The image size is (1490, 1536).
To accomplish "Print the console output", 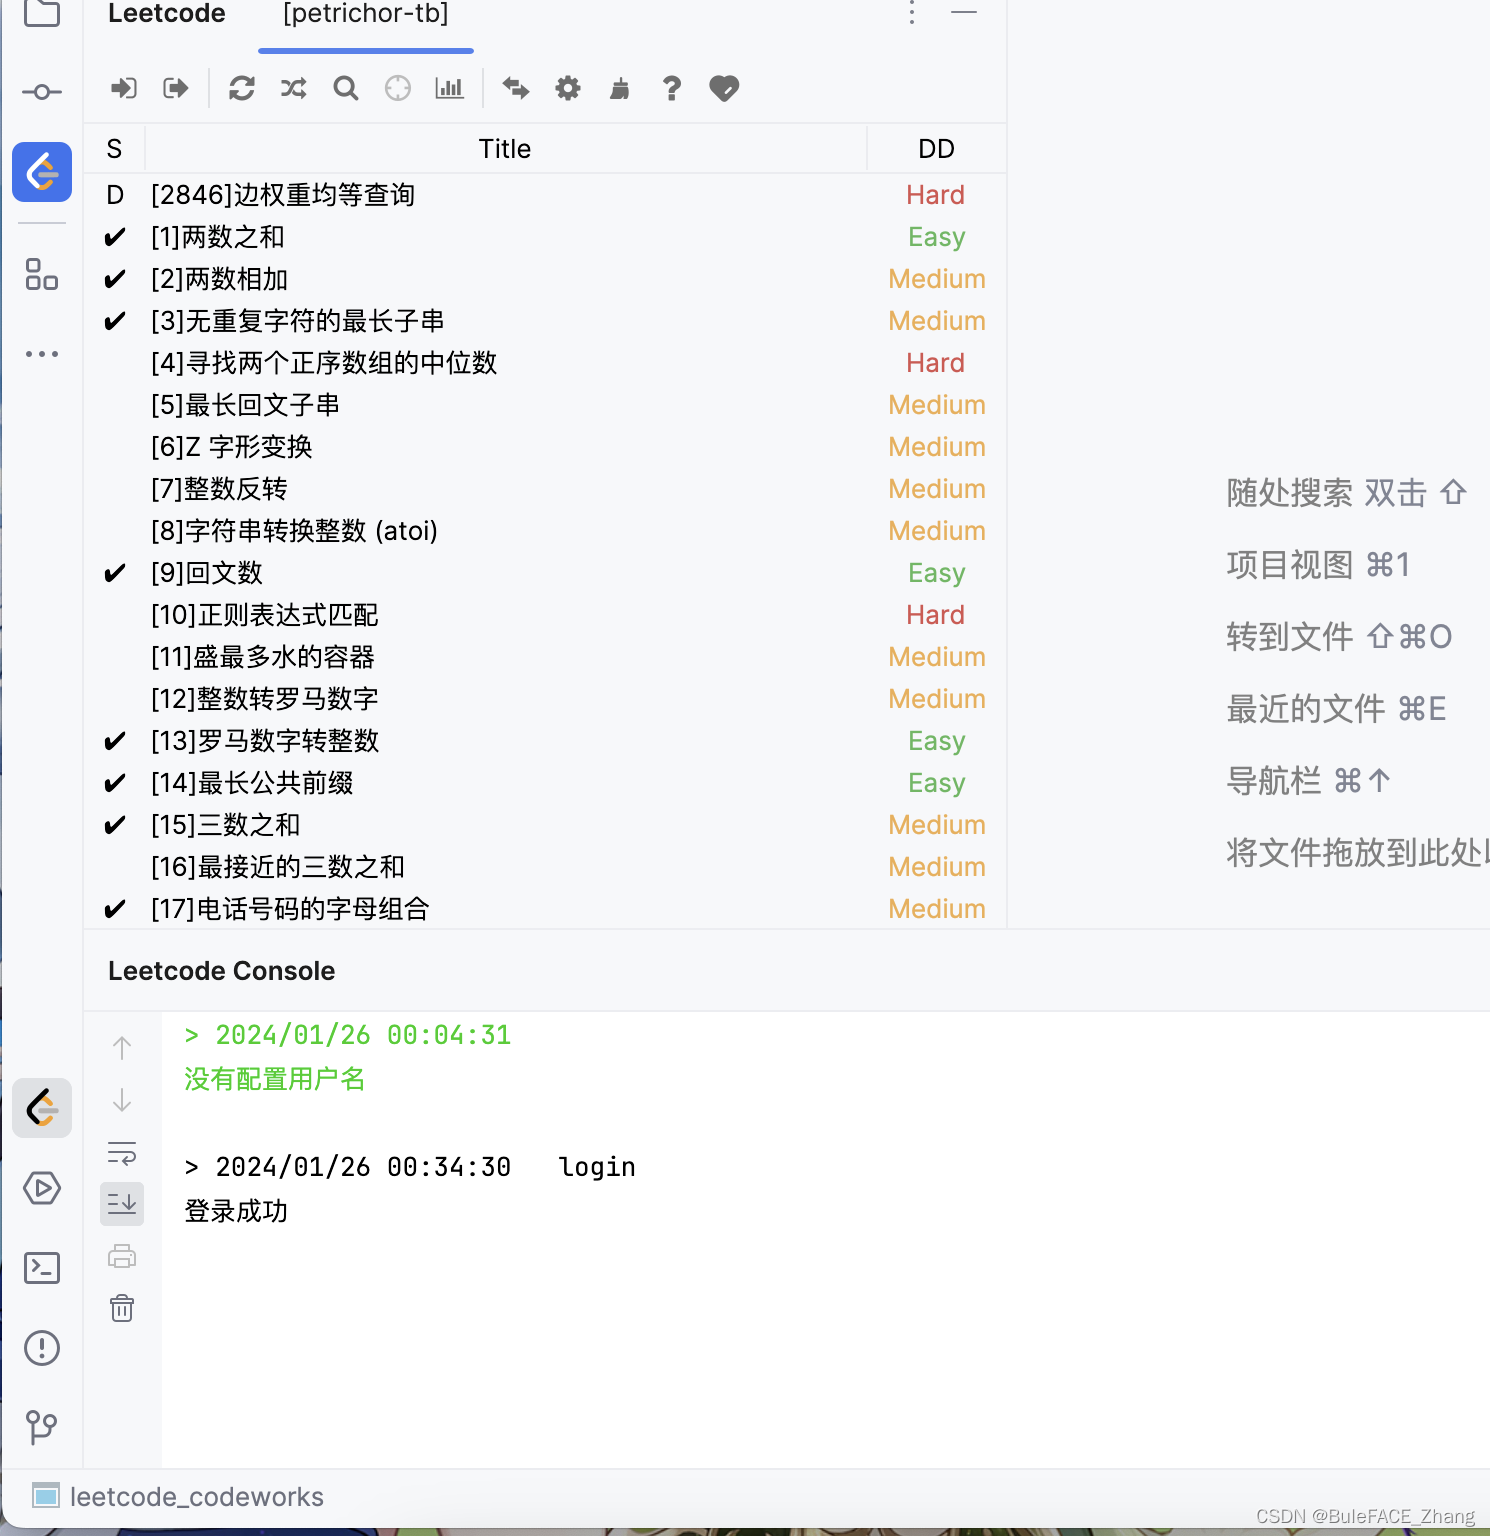I will tap(122, 1256).
